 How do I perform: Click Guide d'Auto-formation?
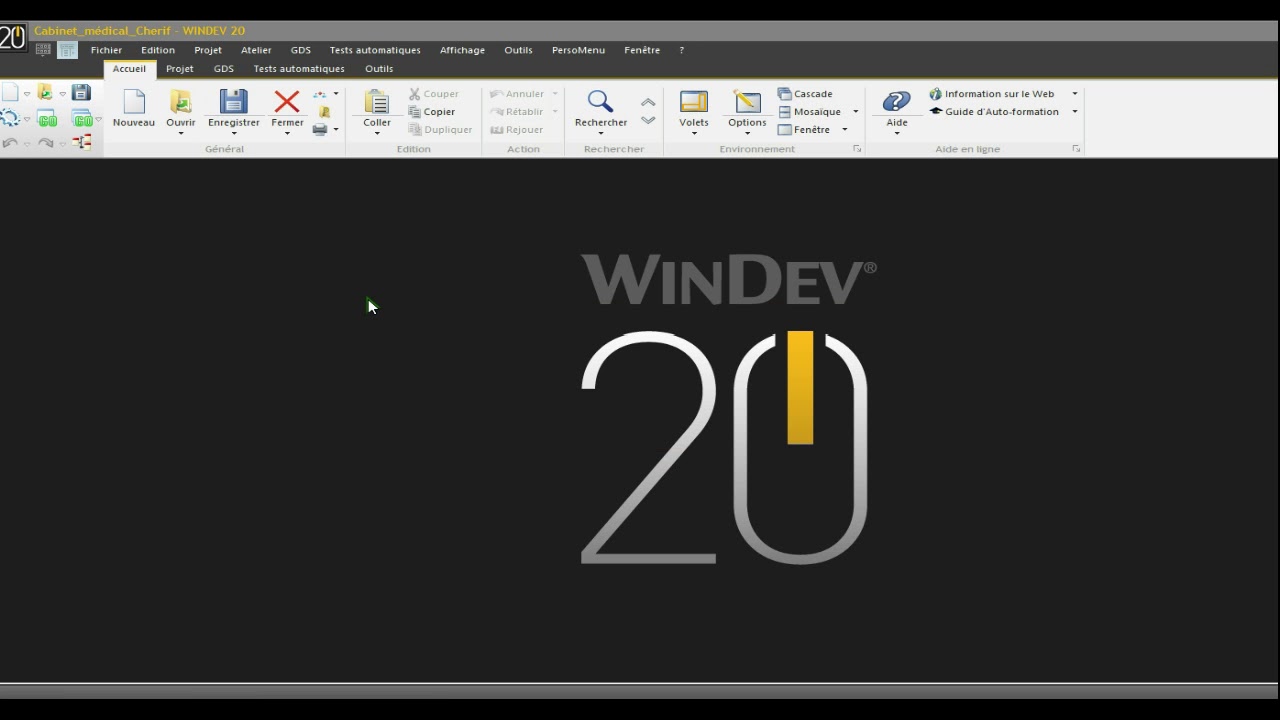click(994, 112)
